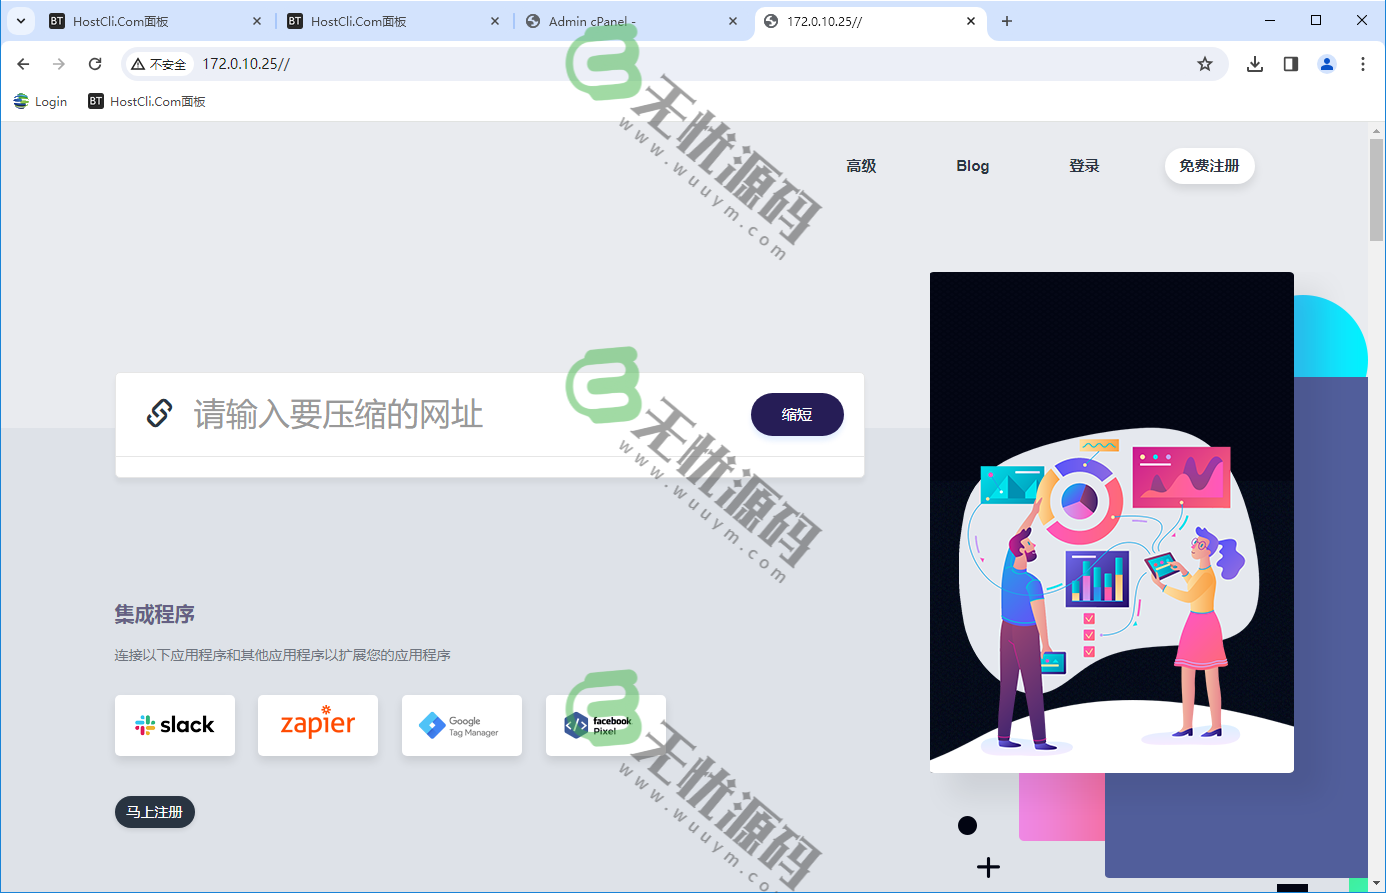This screenshot has width=1386, height=893.
Task: Click the 免费注册 signup button
Action: click(x=1209, y=166)
